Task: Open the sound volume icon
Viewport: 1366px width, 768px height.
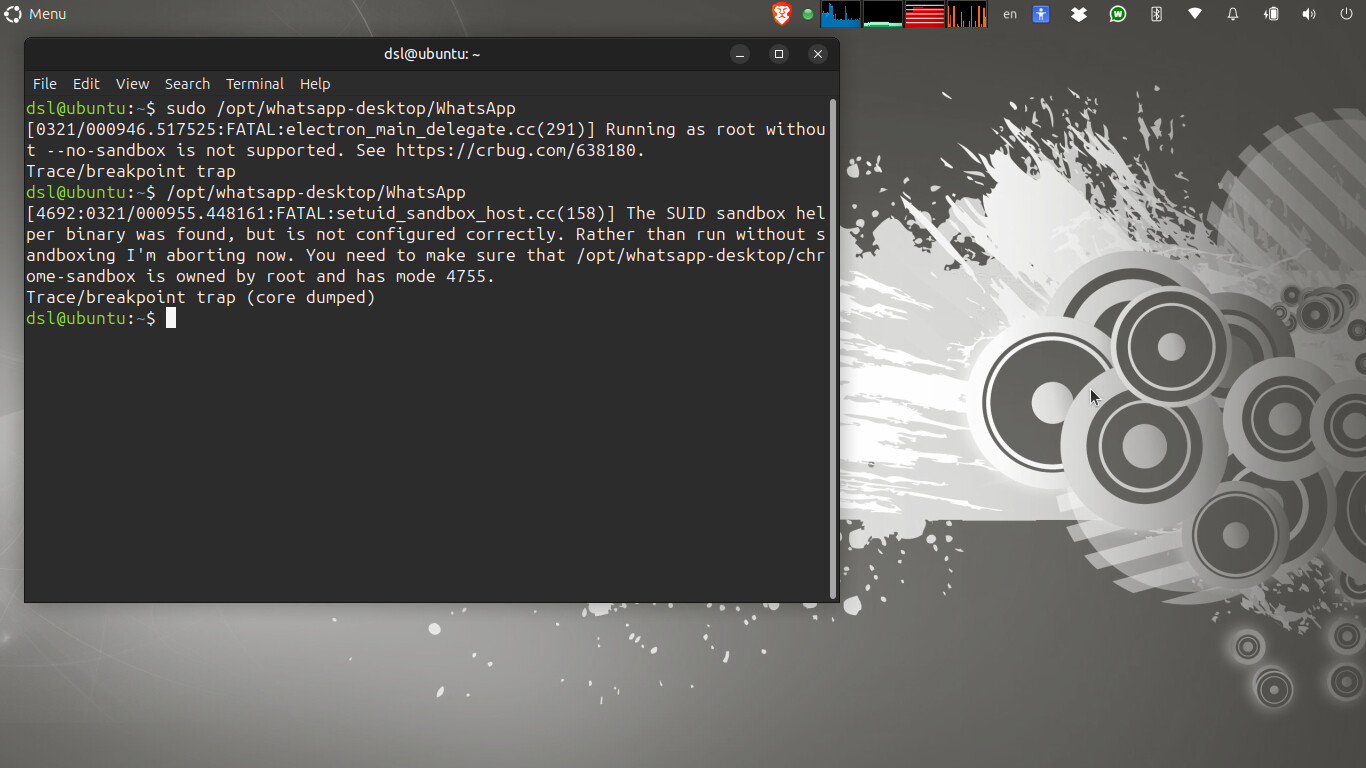Action: tap(1309, 14)
